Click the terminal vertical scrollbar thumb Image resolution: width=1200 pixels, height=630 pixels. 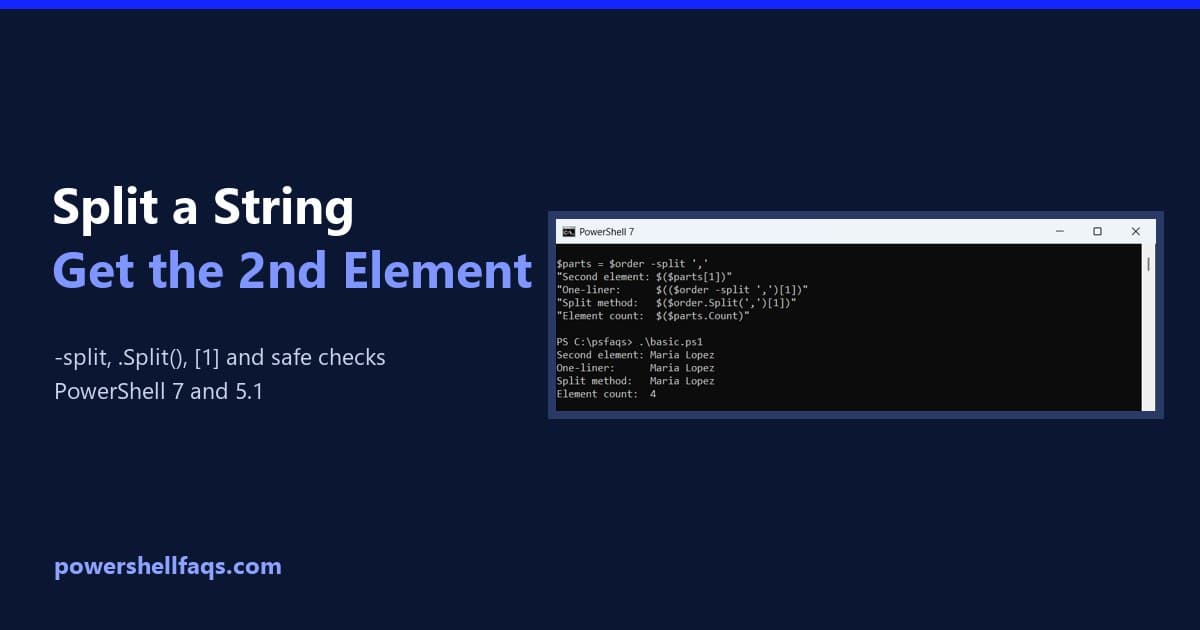tap(1149, 264)
